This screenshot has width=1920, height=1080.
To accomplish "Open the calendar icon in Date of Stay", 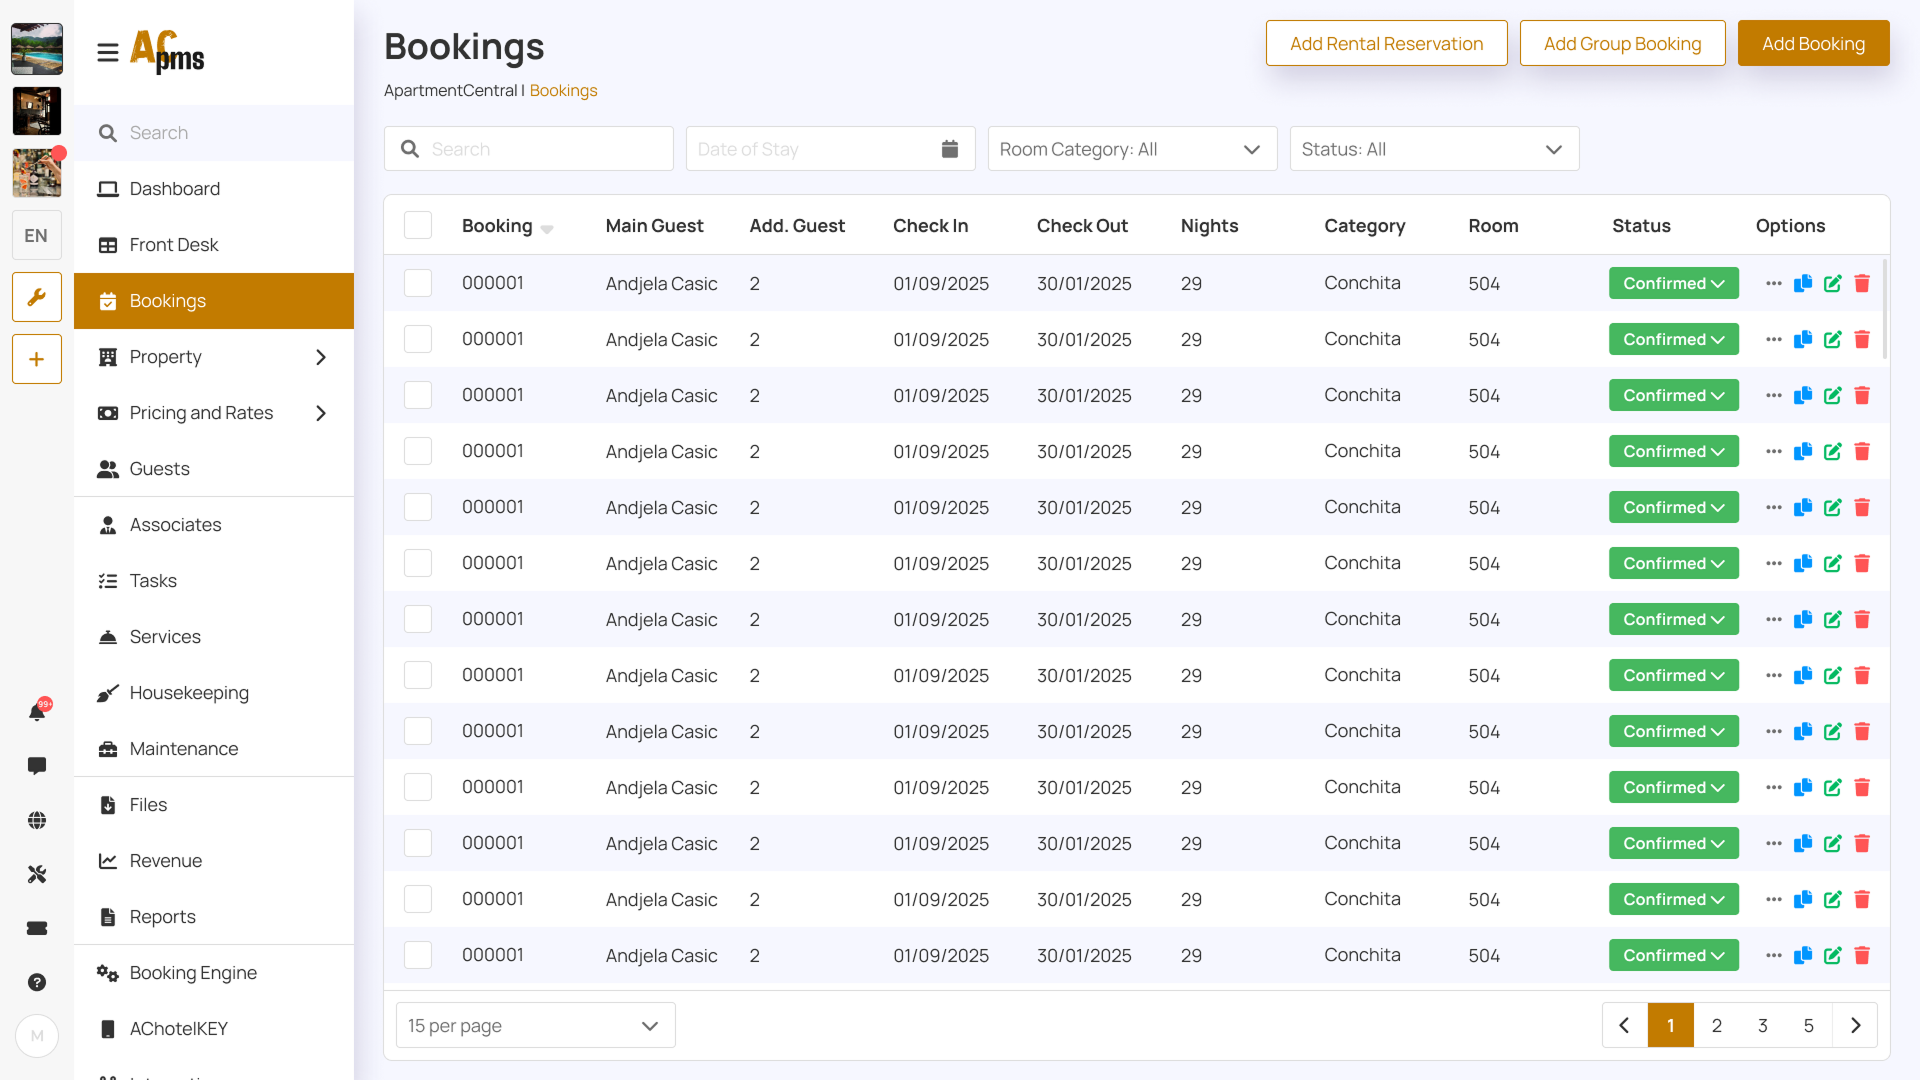I will click(x=949, y=149).
